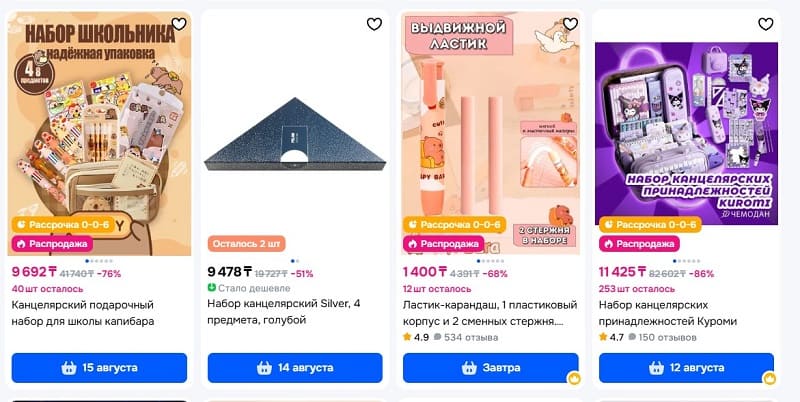Click the crown badge on Kuromi card
Viewport: 800px width, 402px height.
tap(769, 379)
